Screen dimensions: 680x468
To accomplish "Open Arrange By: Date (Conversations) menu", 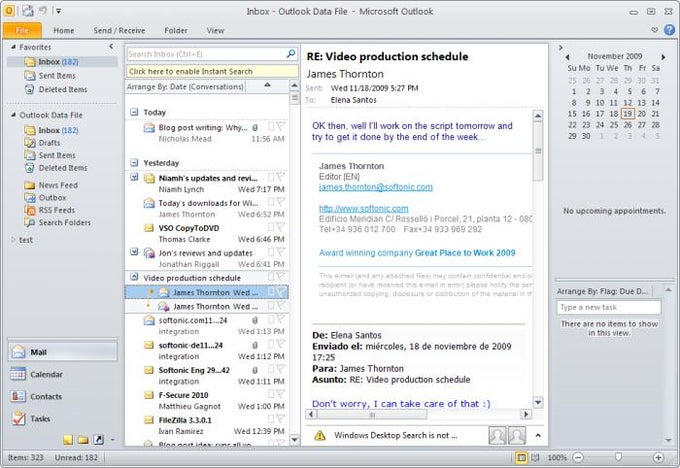I will click(186, 87).
